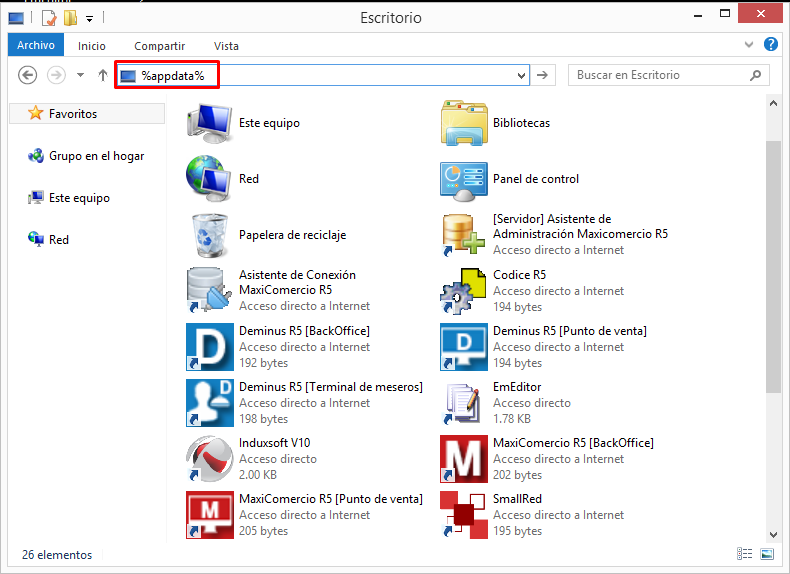
Task: Select the Induxsoft V10 shortcut icon
Action: 210,459
